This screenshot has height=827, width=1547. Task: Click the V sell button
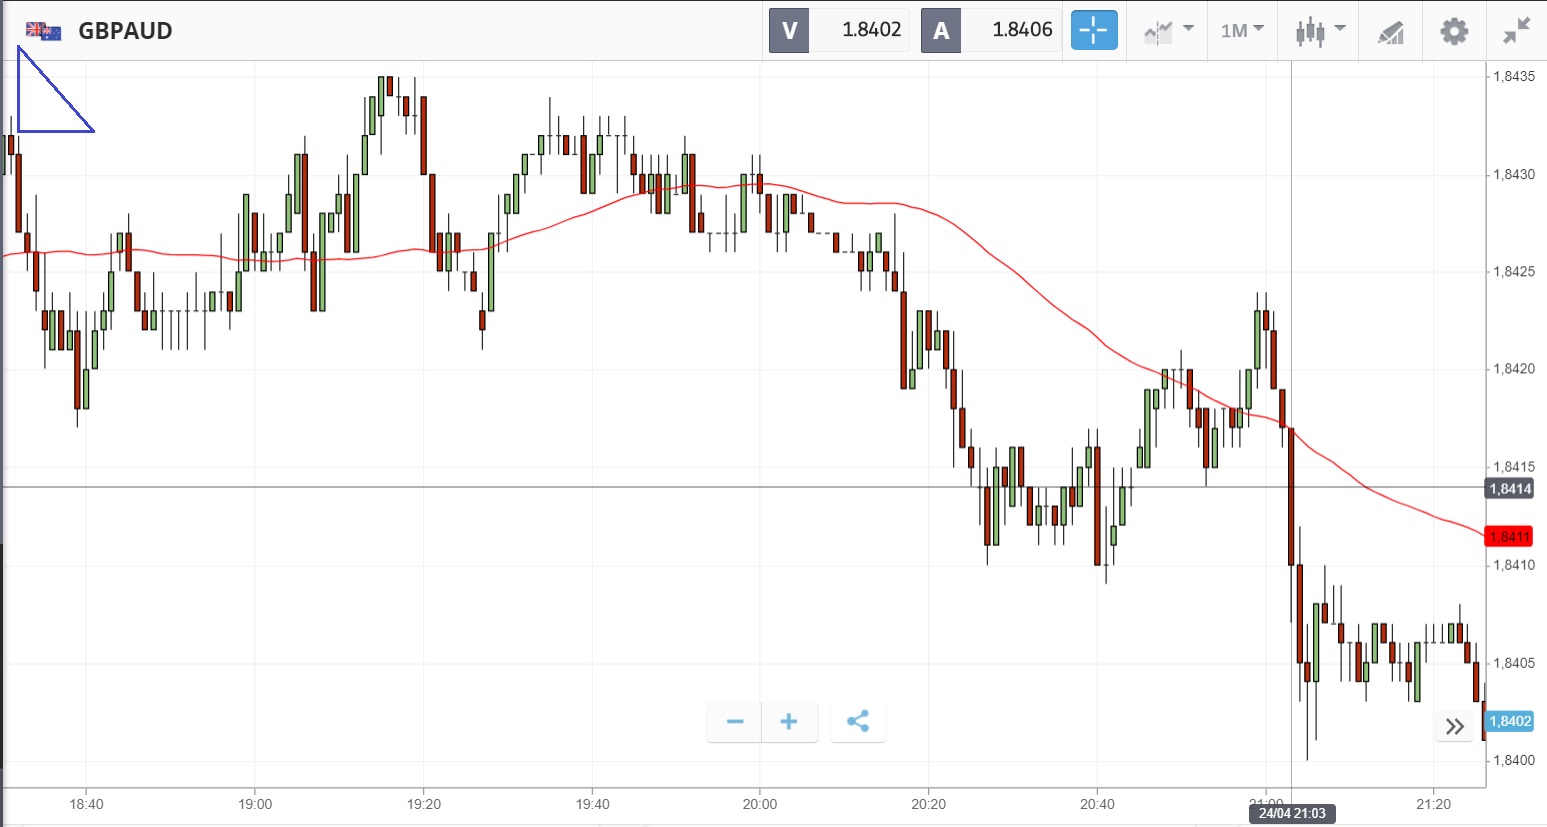point(789,31)
